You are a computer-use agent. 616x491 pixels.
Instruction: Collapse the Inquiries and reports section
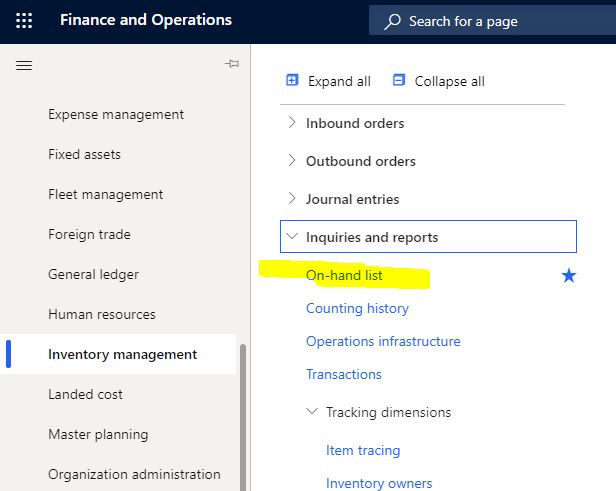(x=428, y=236)
